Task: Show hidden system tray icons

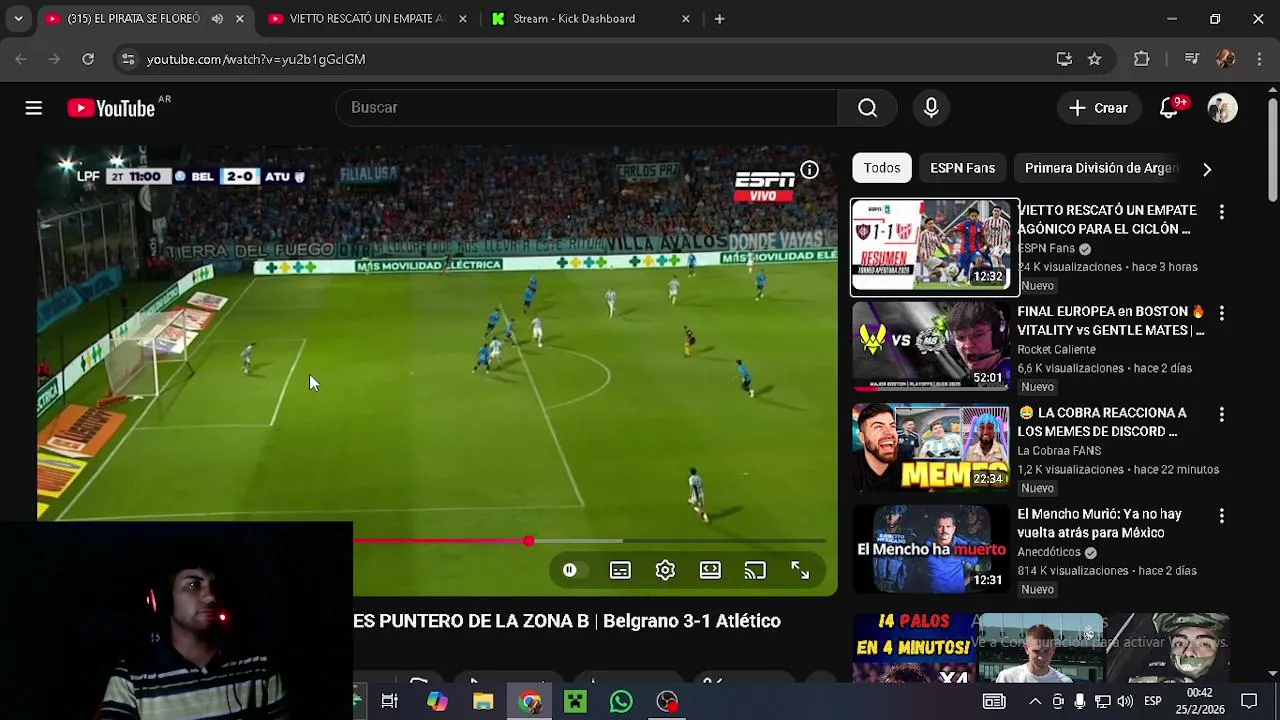Action: tap(1035, 701)
